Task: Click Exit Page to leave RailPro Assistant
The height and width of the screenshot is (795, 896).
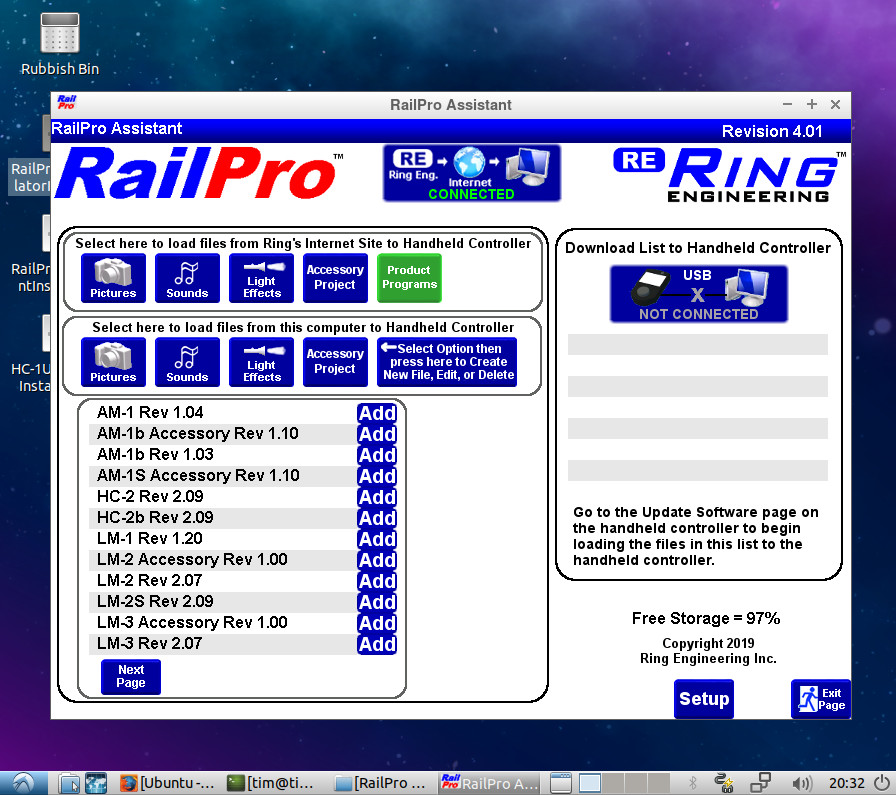Action: pos(820,699)
